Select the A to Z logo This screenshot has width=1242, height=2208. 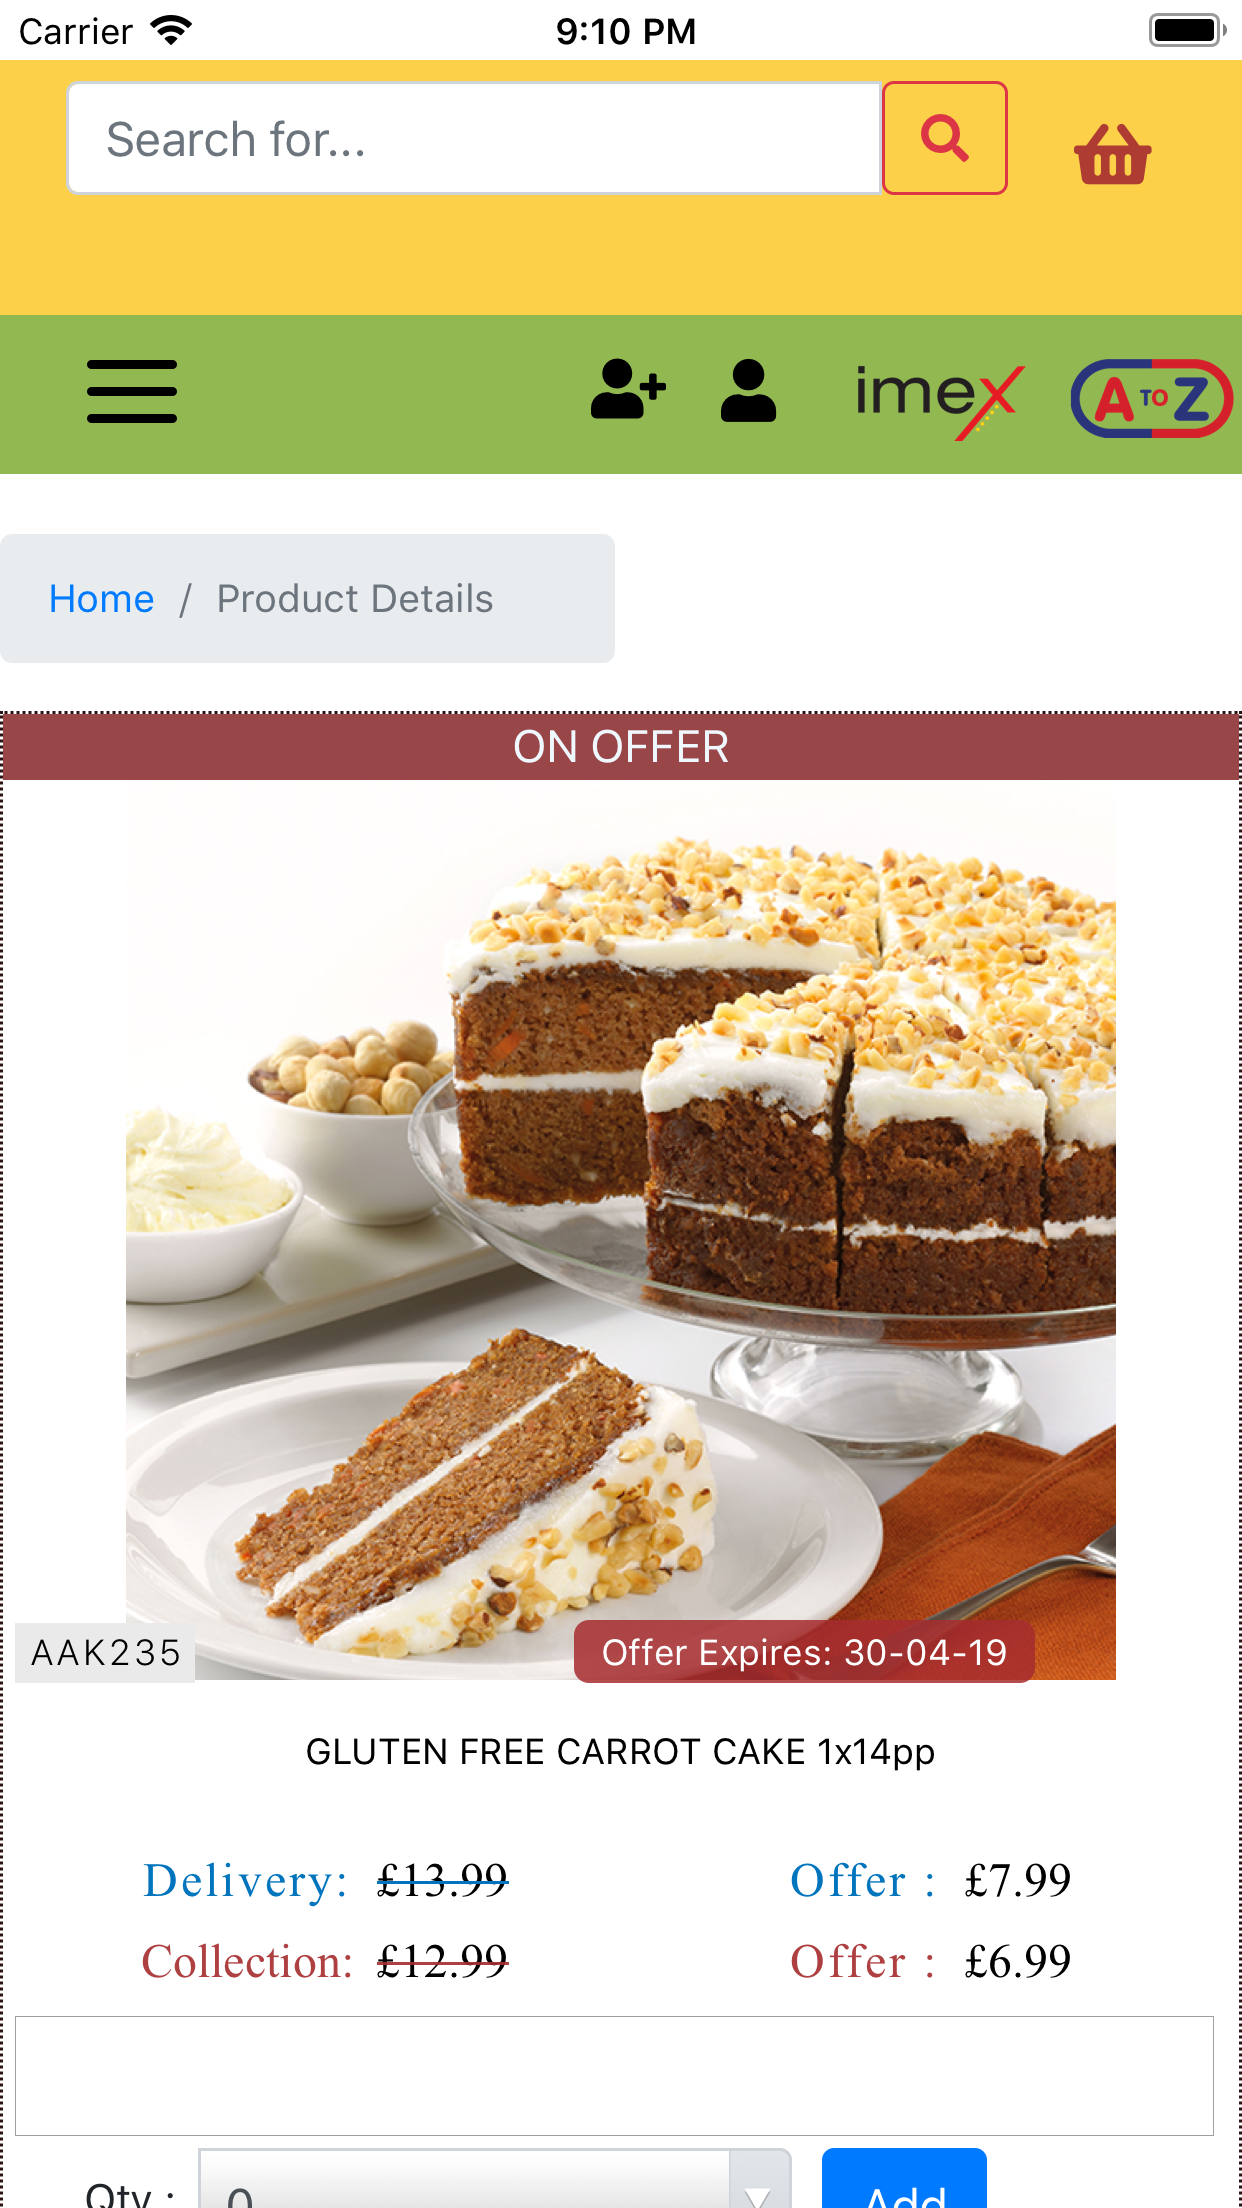click(x=1152, y=398)
